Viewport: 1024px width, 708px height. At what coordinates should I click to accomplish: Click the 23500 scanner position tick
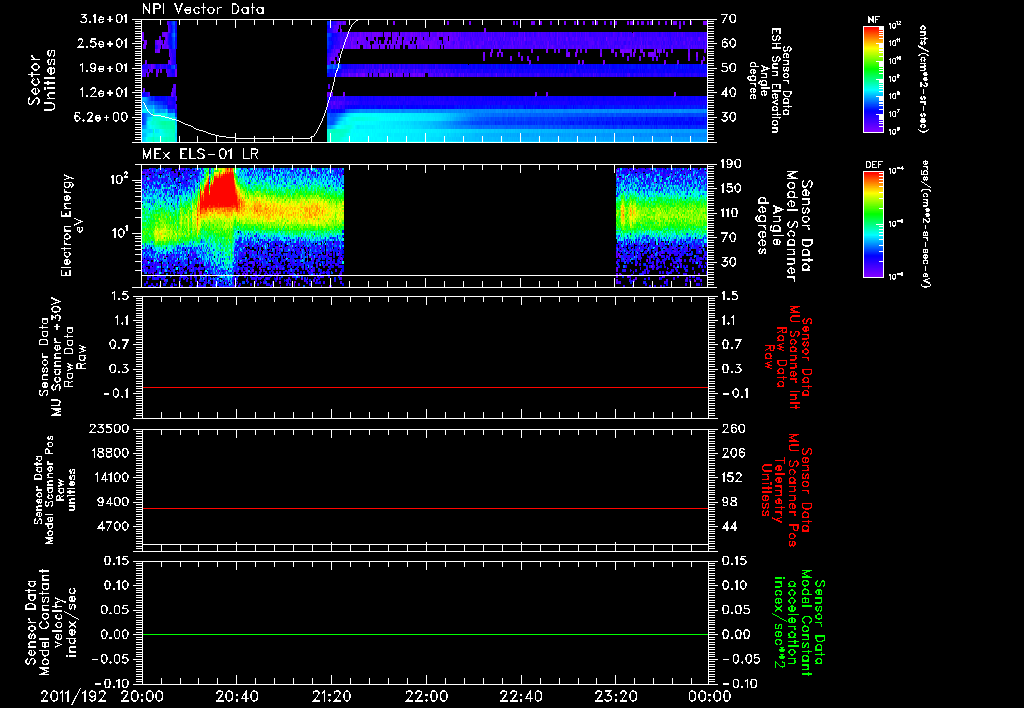click(x=111, y=429)
